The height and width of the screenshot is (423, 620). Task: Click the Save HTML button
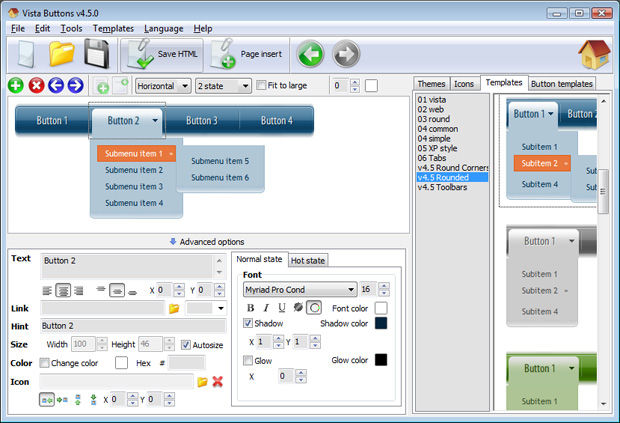pyautogui.click(x=164, y=54)
